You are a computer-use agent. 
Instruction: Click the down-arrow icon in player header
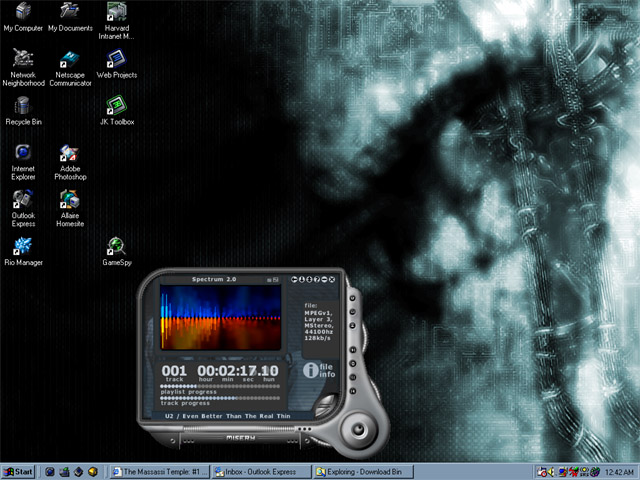coord(302,279)
